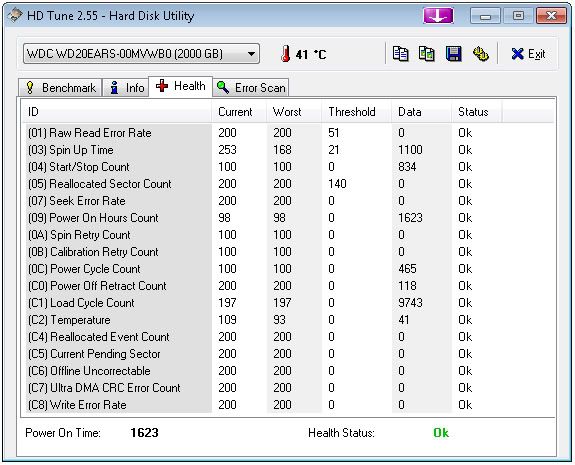Viewport: 575px width, 465px height.
Task: Click the Power On Time value 1623
Action: tap(144, 433)
